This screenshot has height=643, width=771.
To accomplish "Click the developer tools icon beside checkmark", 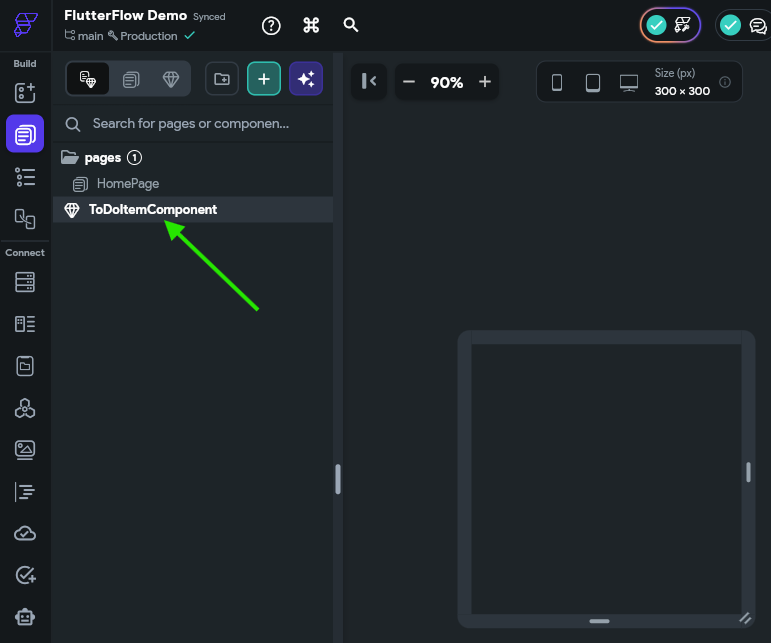I will coord(682,25).
